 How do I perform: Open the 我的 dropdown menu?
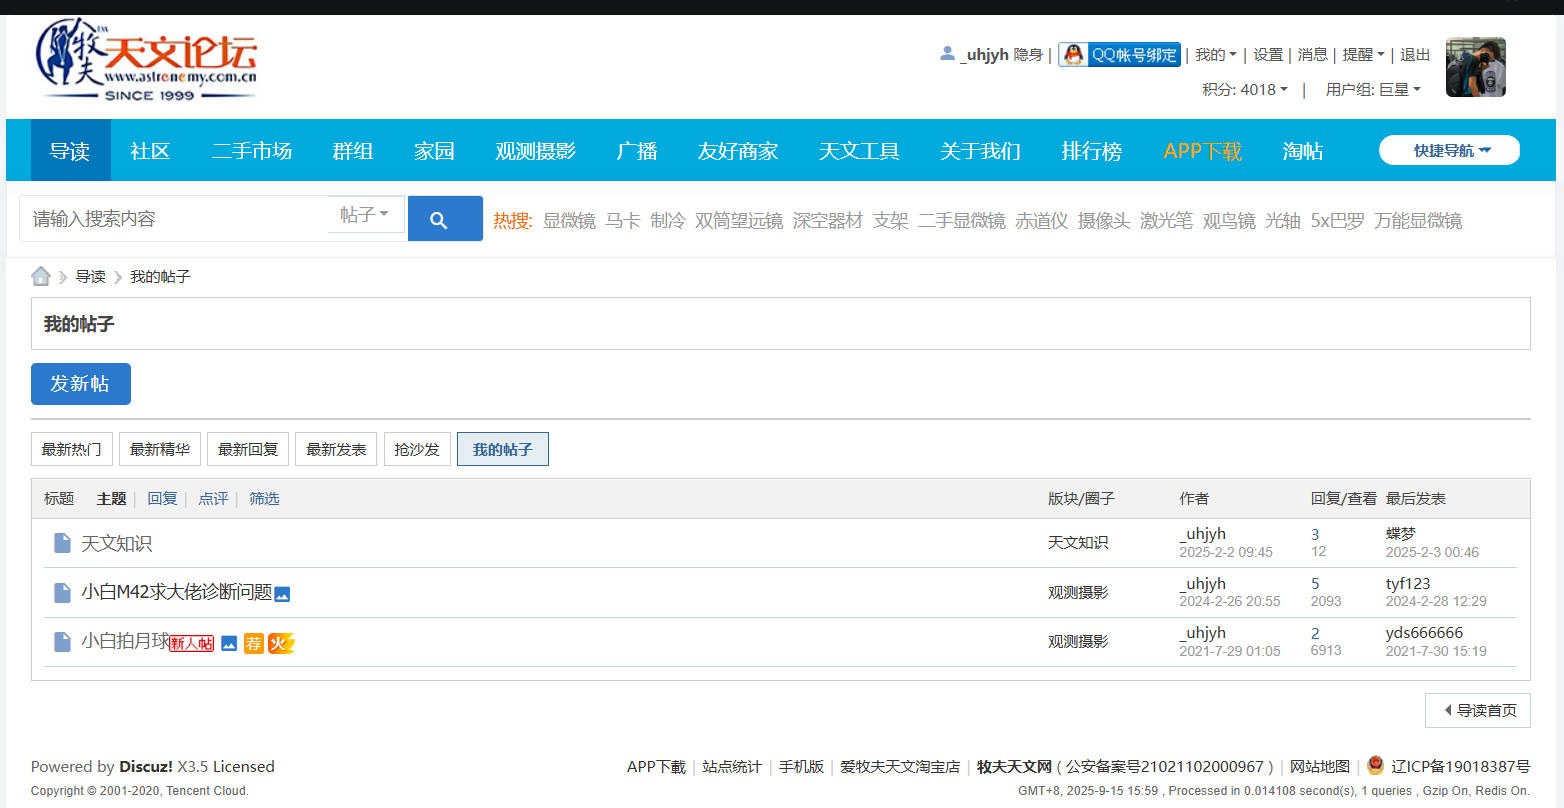1216,55
